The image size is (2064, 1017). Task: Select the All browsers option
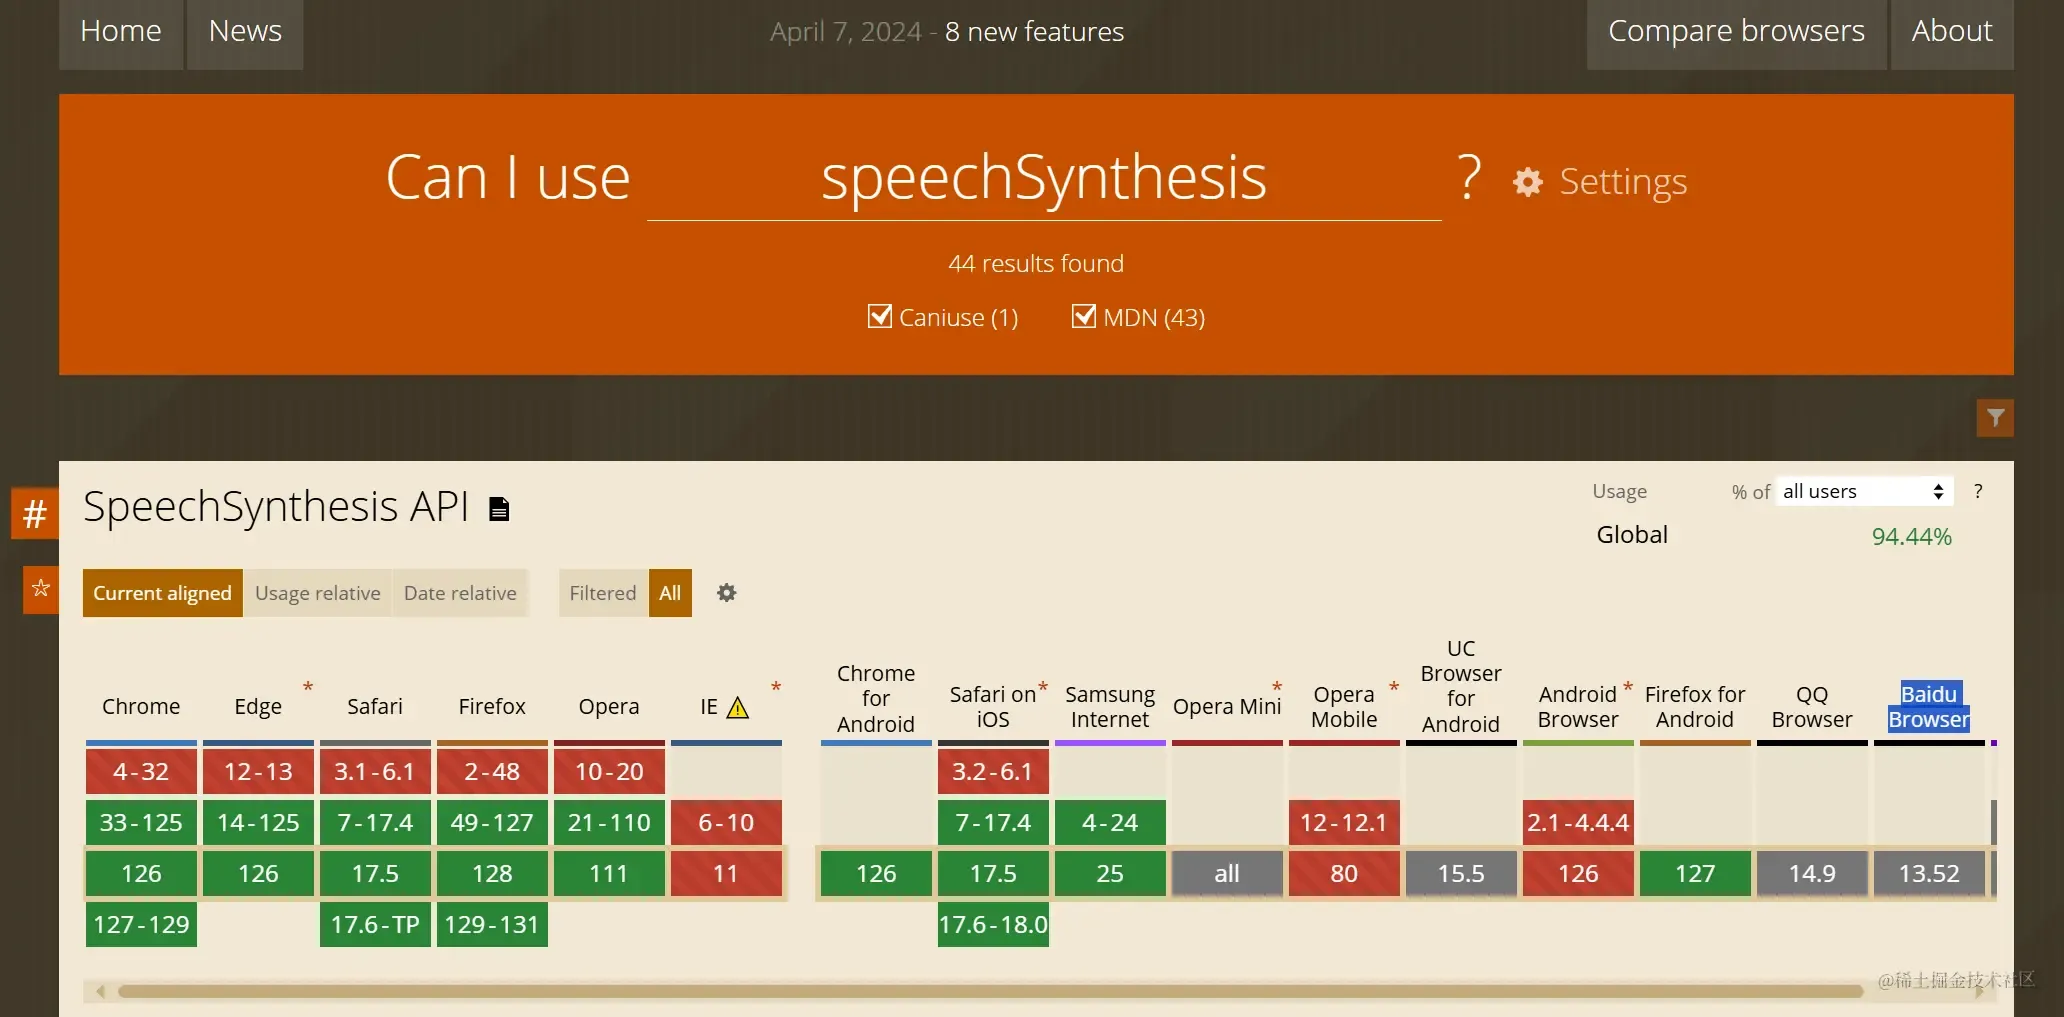[x=670, y=593]
